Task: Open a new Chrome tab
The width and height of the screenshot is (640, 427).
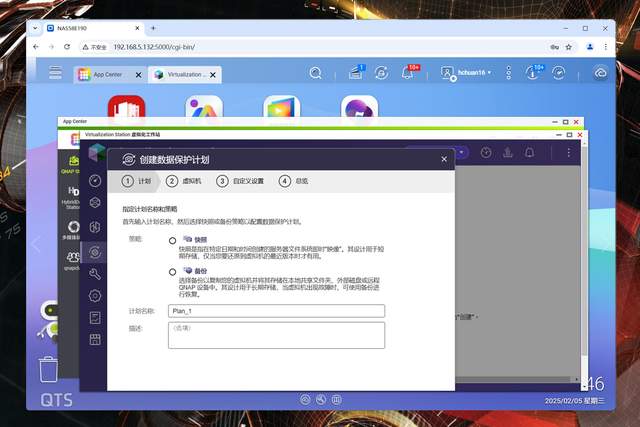Action: click(153, 28)
